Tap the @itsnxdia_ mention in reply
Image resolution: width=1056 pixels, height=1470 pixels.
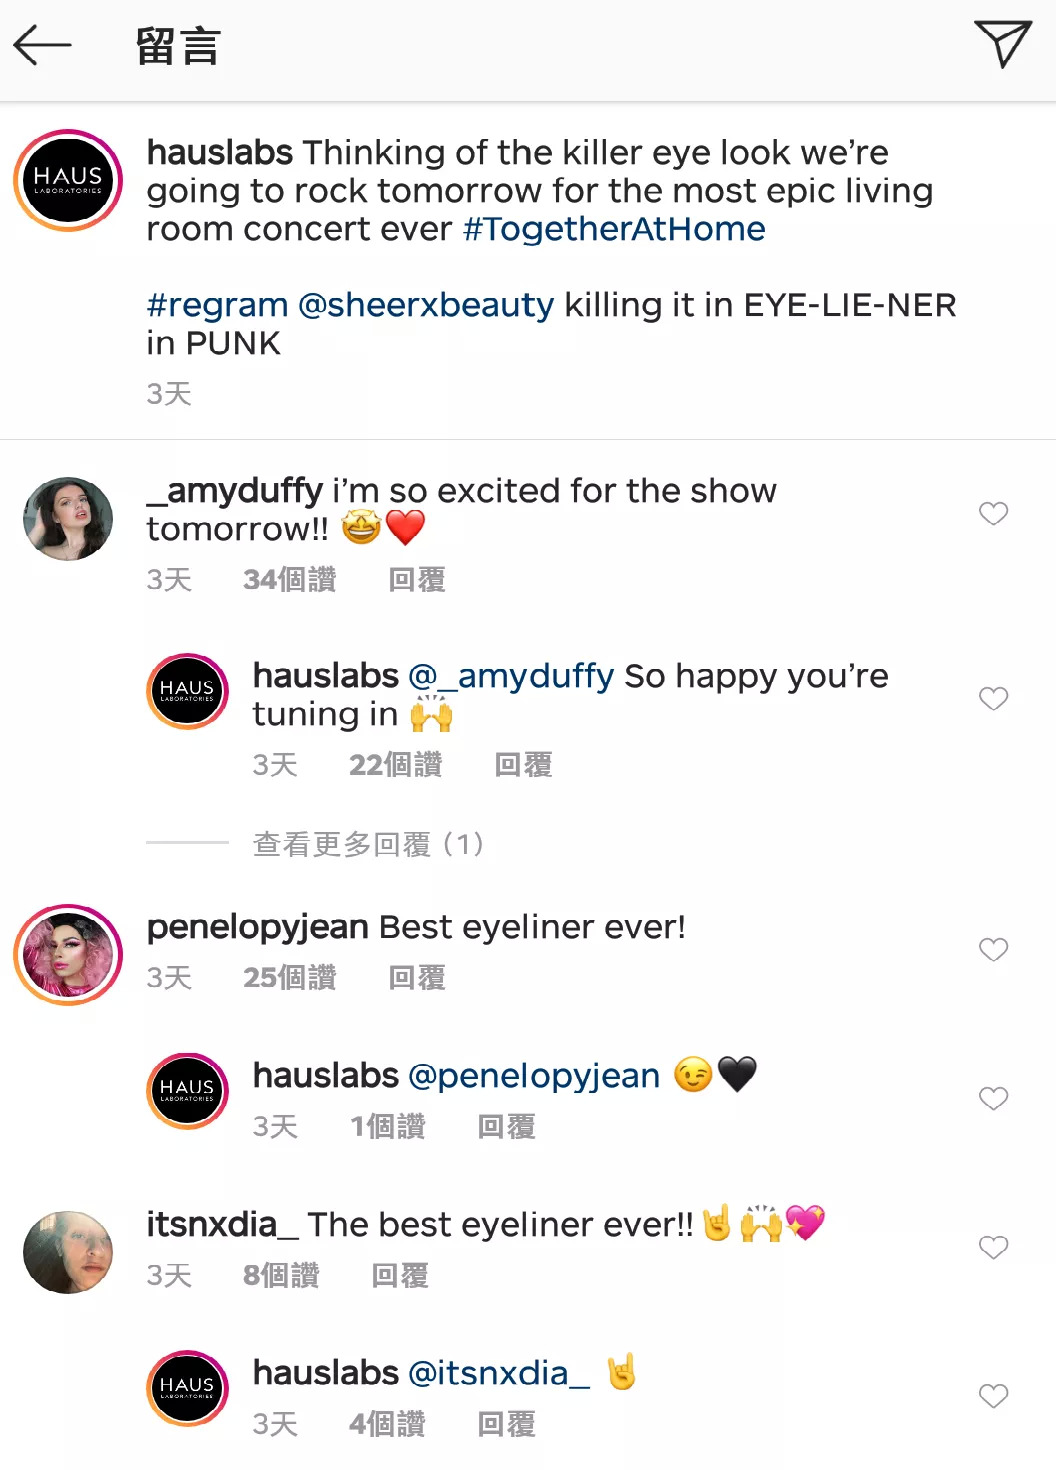pyautogui.click(x=498, y=1374)
